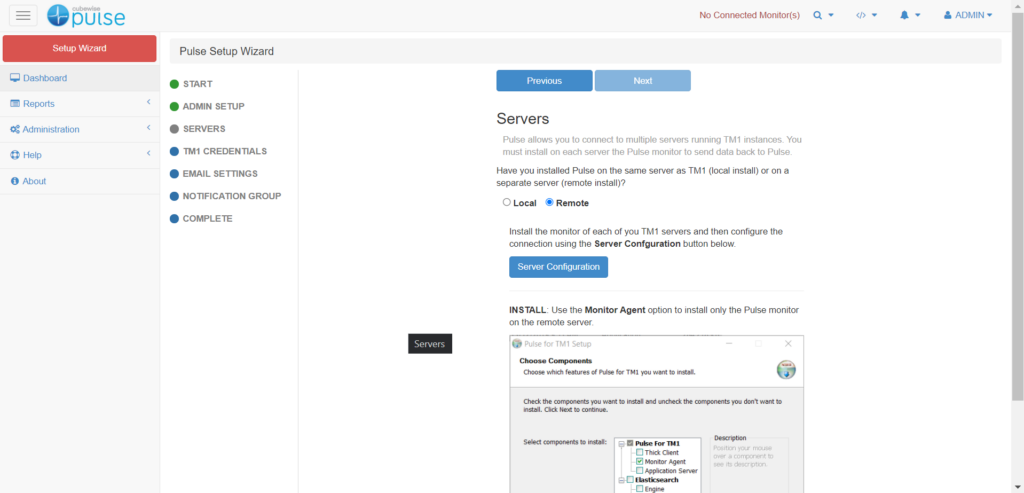Jump to the NOTIFICATION GROUP step
Image resolution: width=1024 pixels, height=493 pixels.
[231, 196]
